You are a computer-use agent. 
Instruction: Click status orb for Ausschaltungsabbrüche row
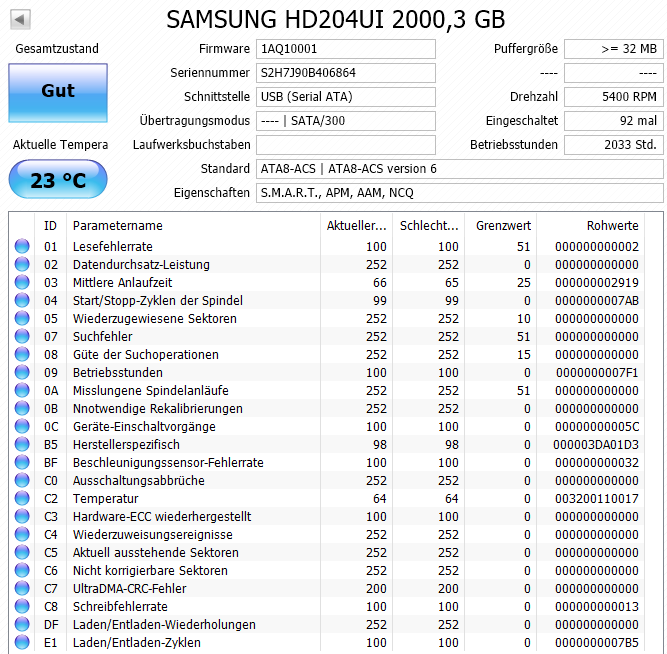tap(22, 480)
